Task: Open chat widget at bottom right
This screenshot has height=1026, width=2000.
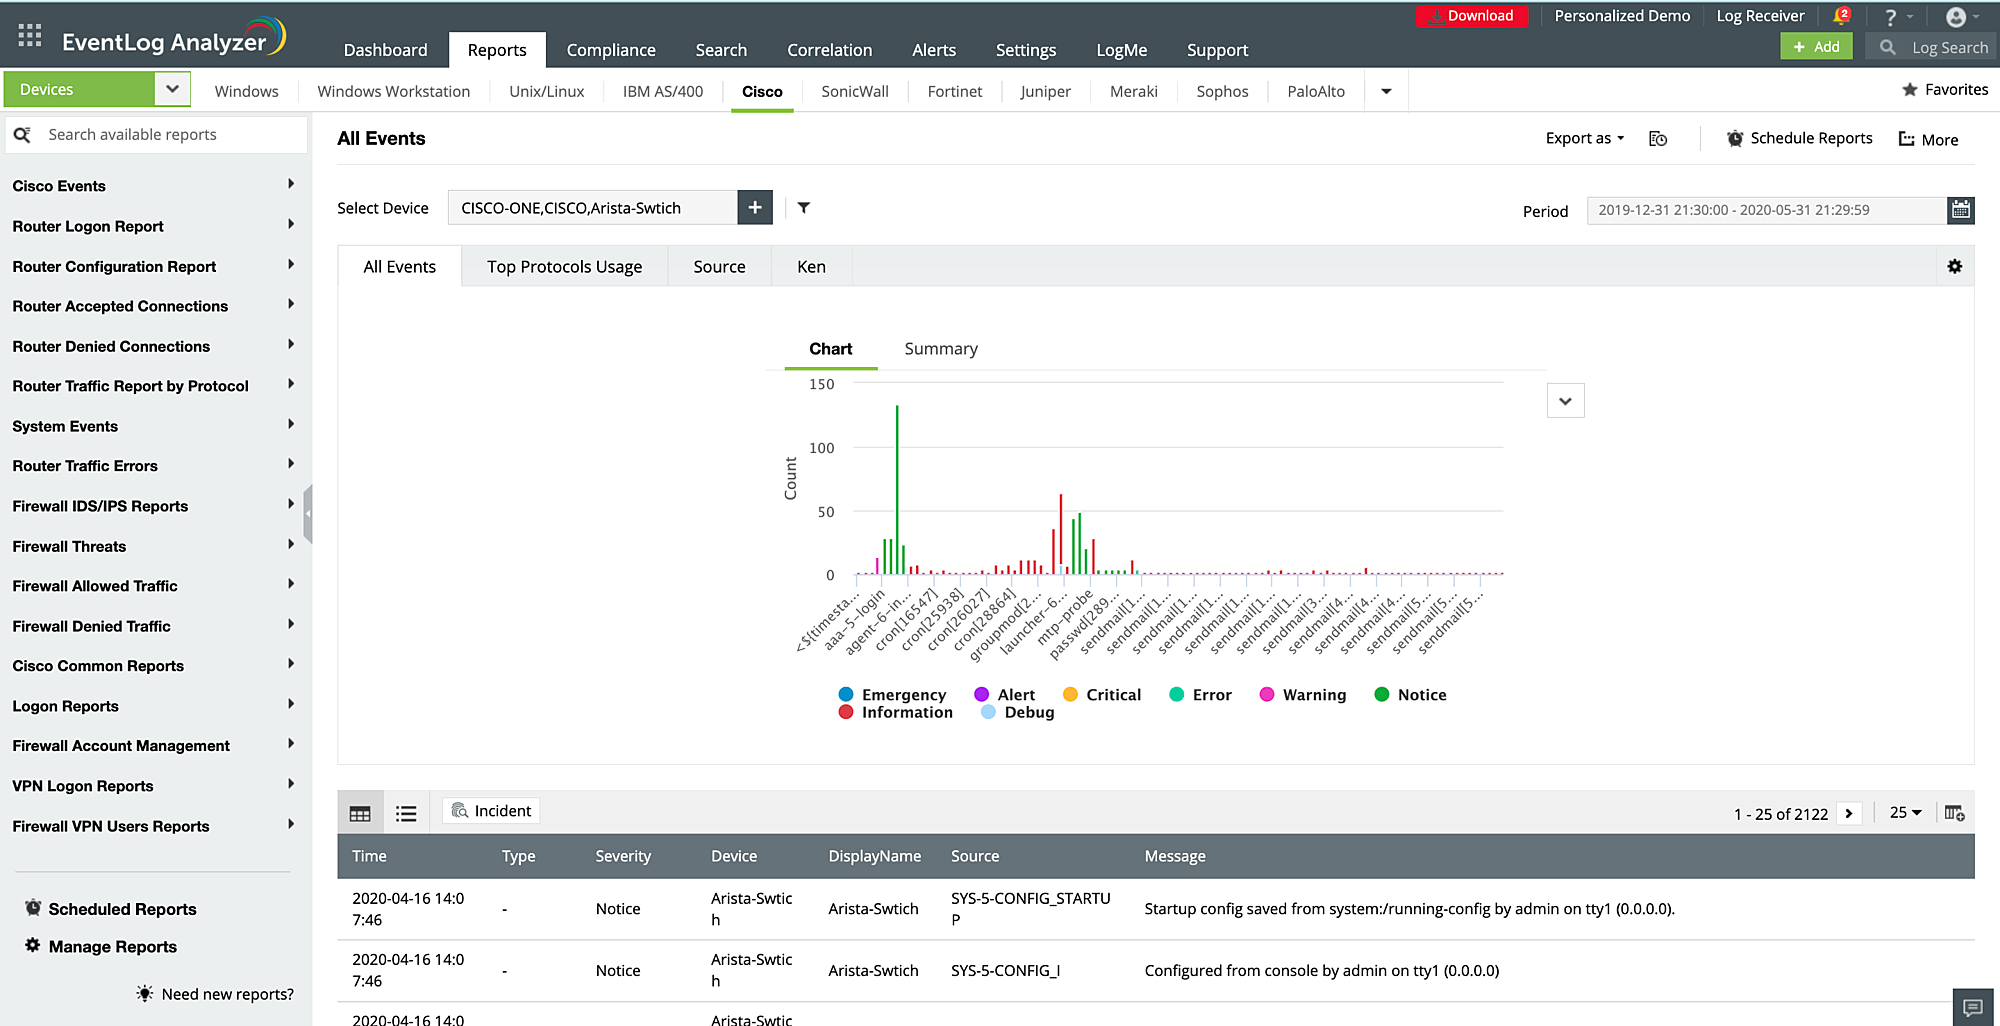Action: 1972,1007
